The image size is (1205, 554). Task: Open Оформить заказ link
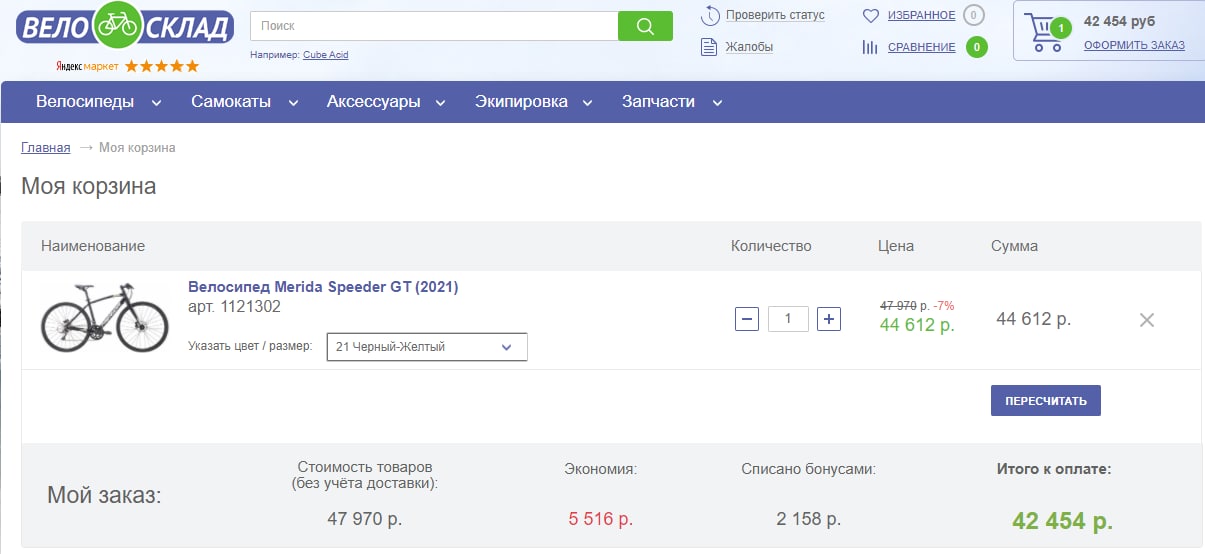point(1134,45)
